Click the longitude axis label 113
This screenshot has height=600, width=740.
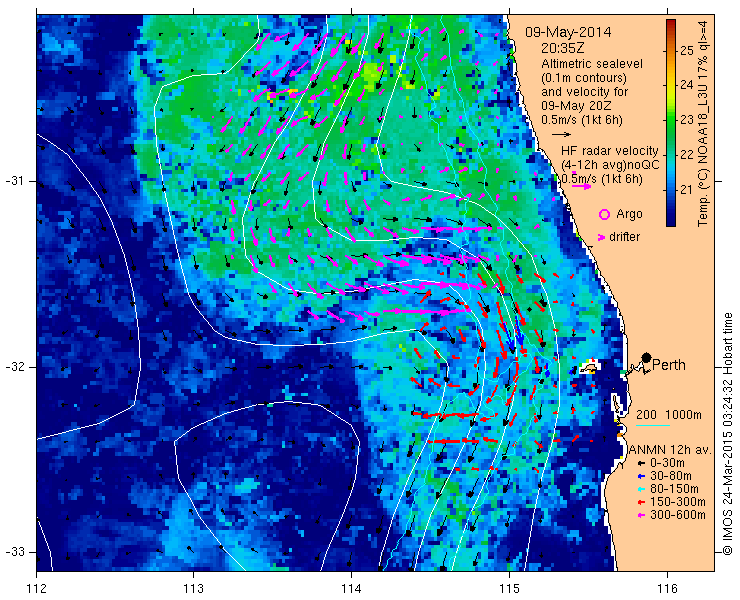tap(193, 589)
